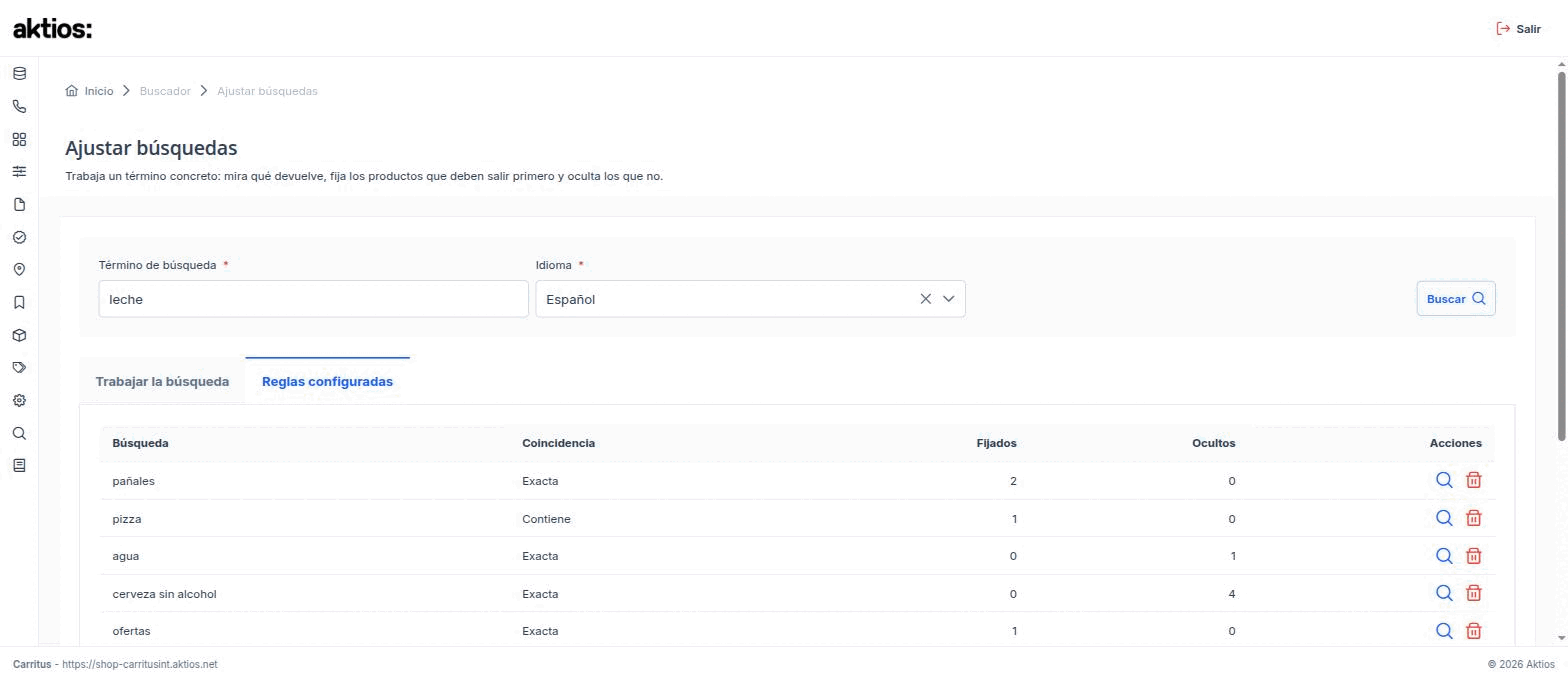Delete the cerveza sin alcohol rule
This screenshot has width=1568, height=679.
click(1473, 593)
